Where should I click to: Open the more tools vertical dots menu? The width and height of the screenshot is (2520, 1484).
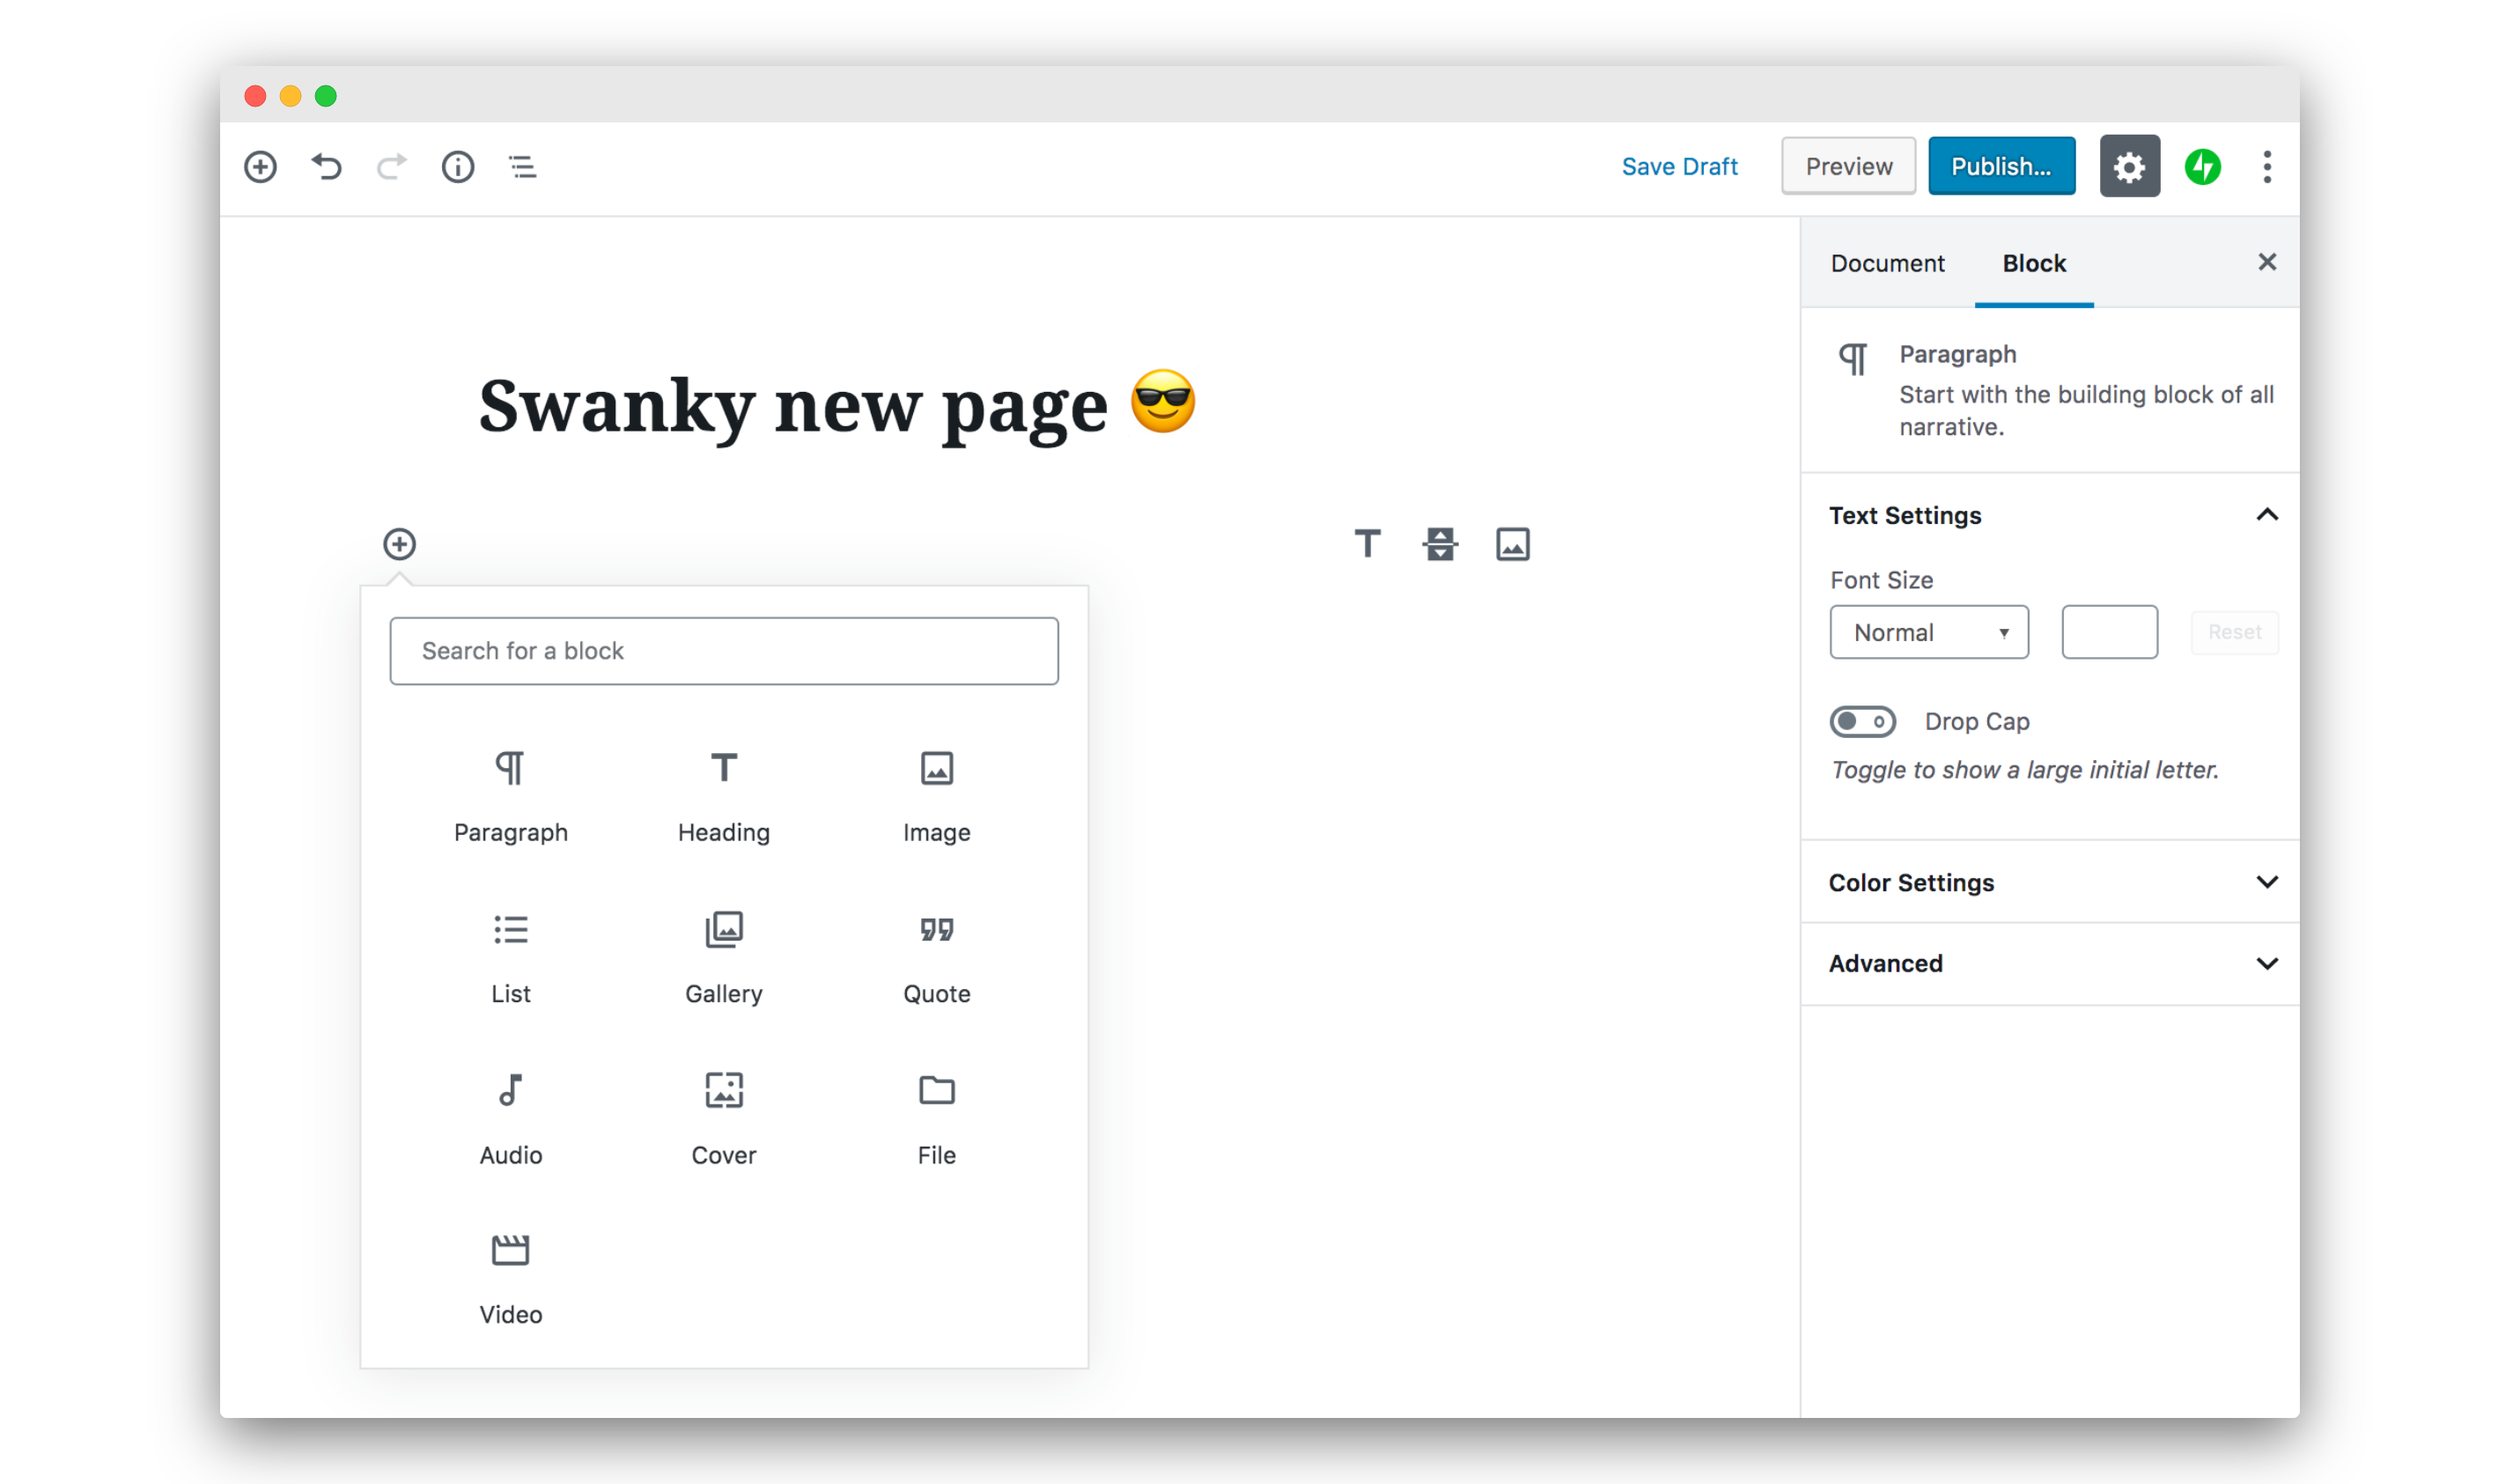click(x=2267, y=167)
